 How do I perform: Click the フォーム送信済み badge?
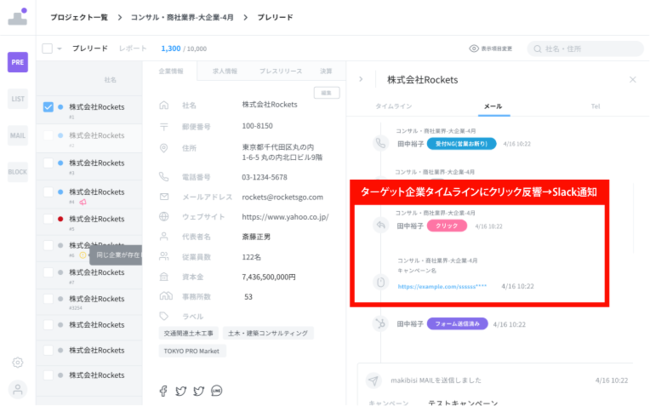457,324
